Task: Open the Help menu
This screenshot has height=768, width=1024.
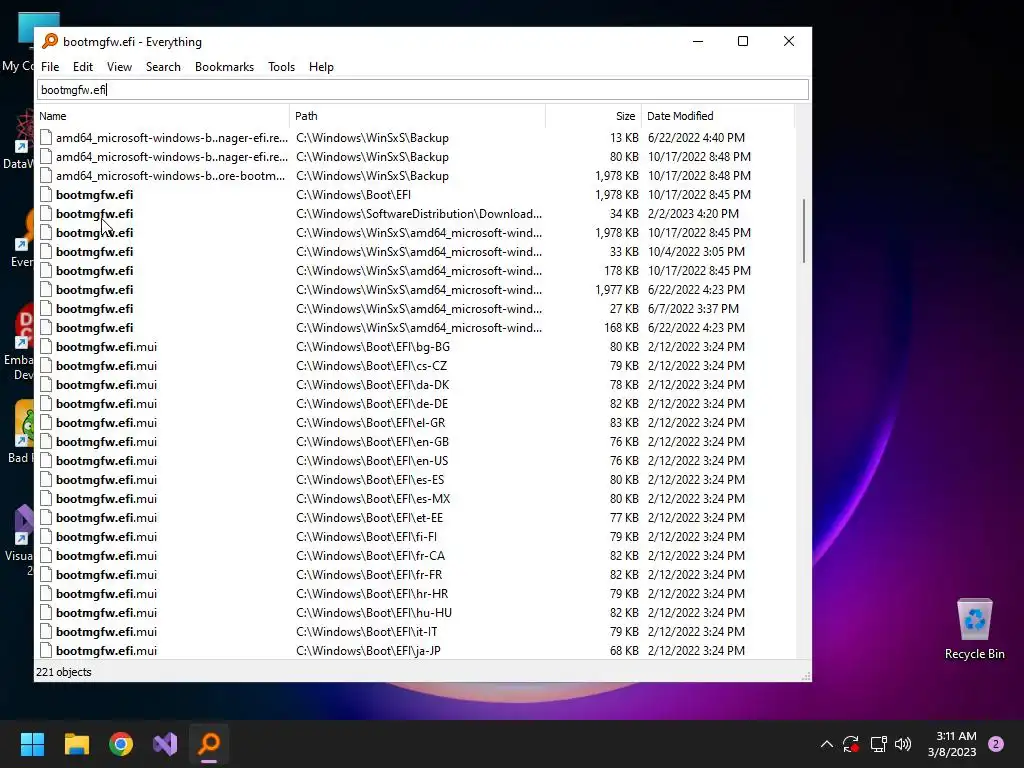Action: tap(321, 67)
